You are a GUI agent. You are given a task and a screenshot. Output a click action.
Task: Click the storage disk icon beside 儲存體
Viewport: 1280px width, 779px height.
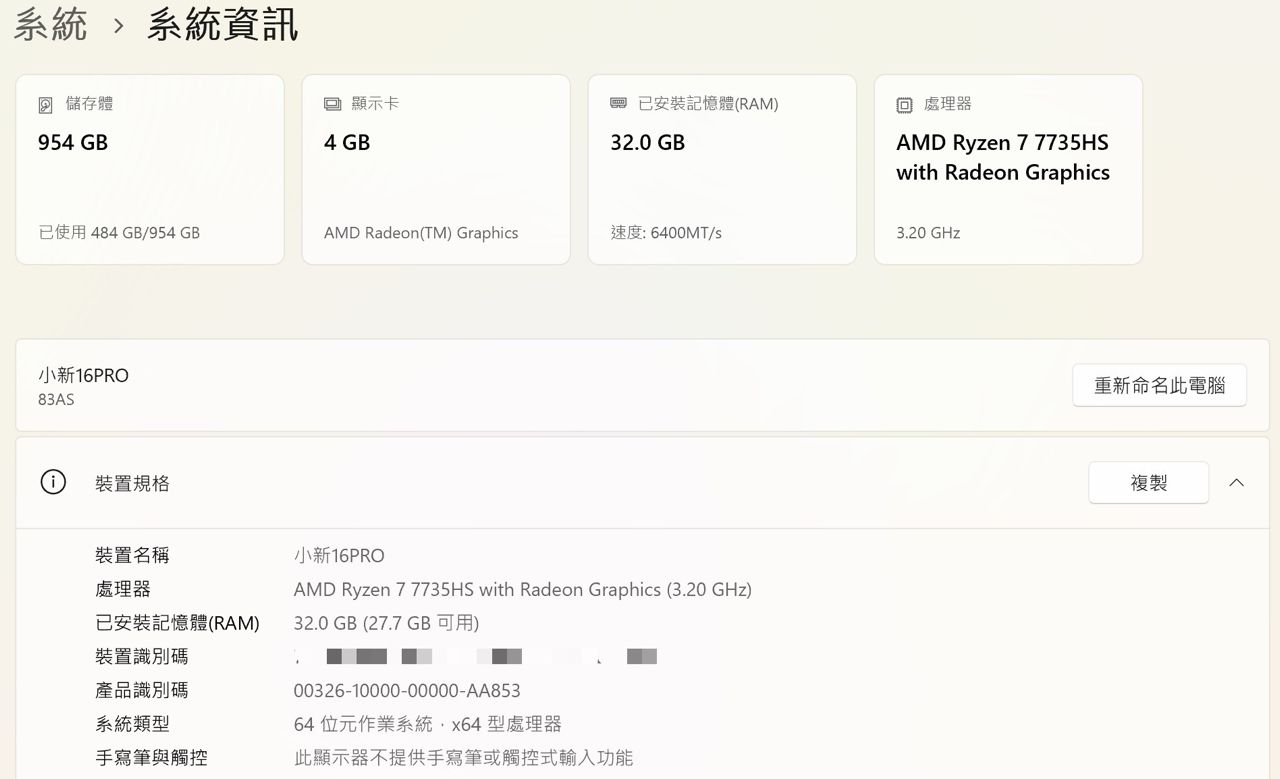[46, 105]
